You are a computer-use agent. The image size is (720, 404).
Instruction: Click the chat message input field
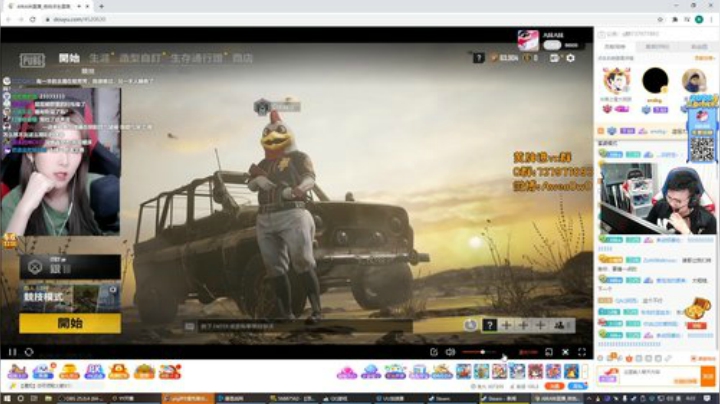[x=659, y=376]
